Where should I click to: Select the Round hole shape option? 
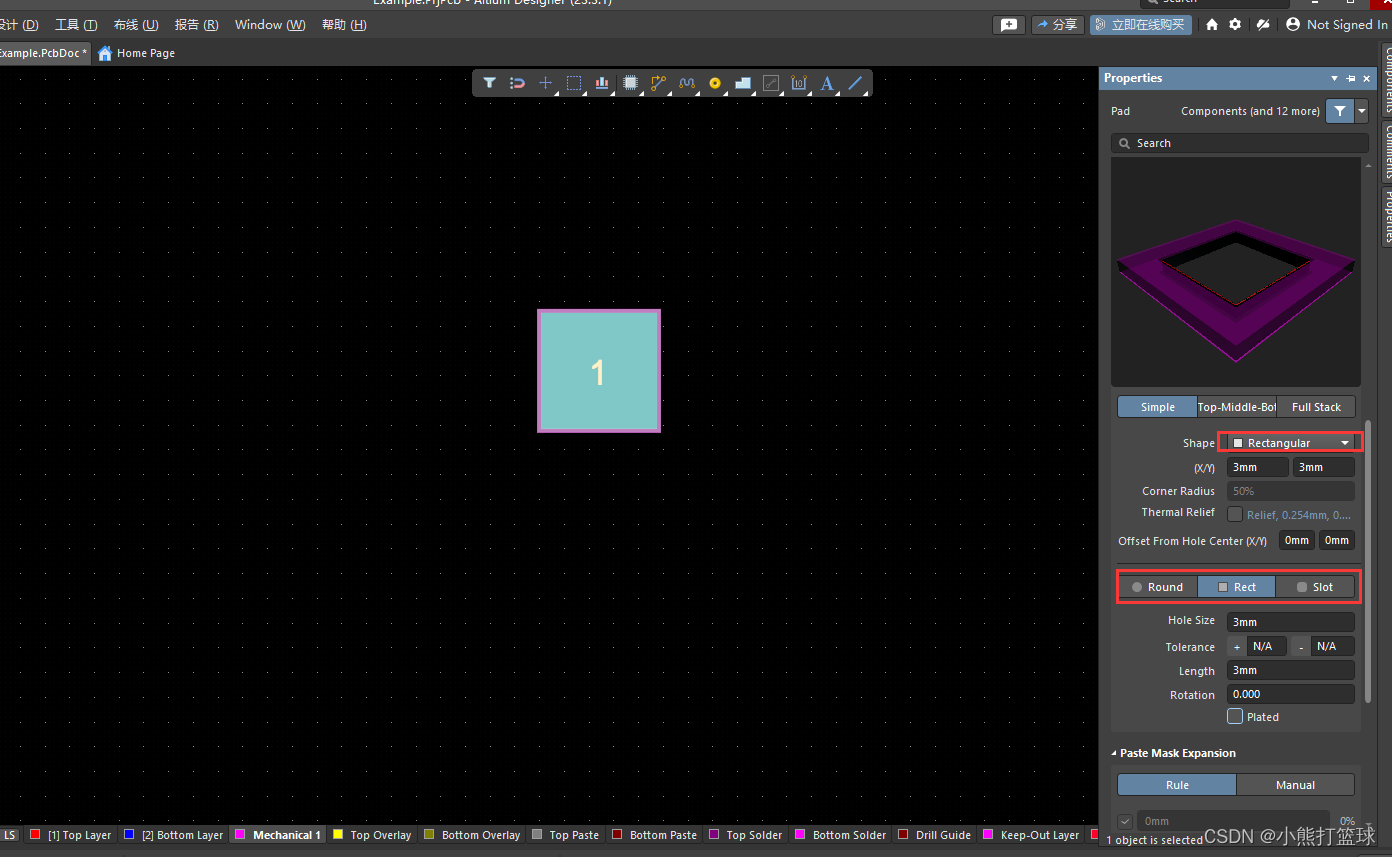1158,587
